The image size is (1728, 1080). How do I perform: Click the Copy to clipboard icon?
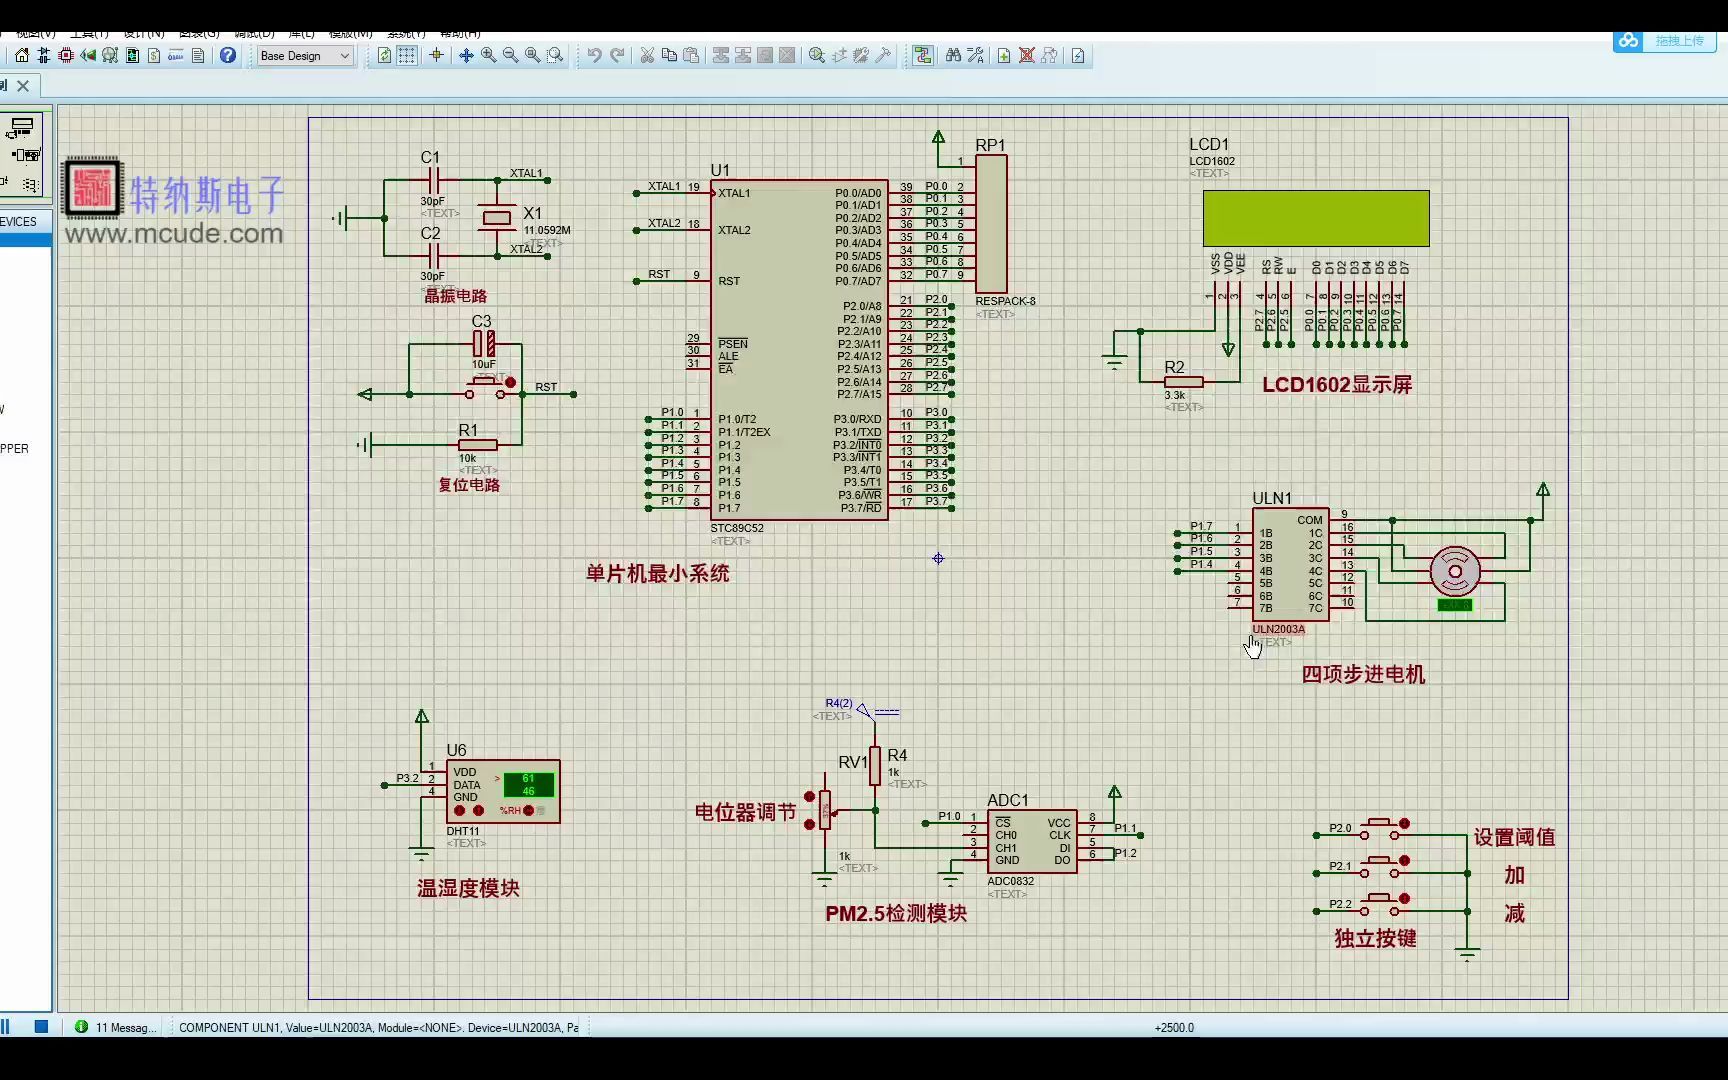coord(669,56)
